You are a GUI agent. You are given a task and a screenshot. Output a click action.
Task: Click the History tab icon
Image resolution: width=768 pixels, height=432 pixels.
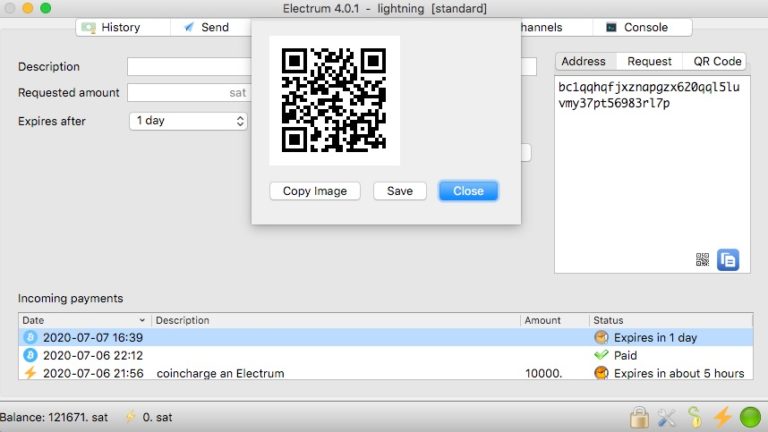(89, 27)
